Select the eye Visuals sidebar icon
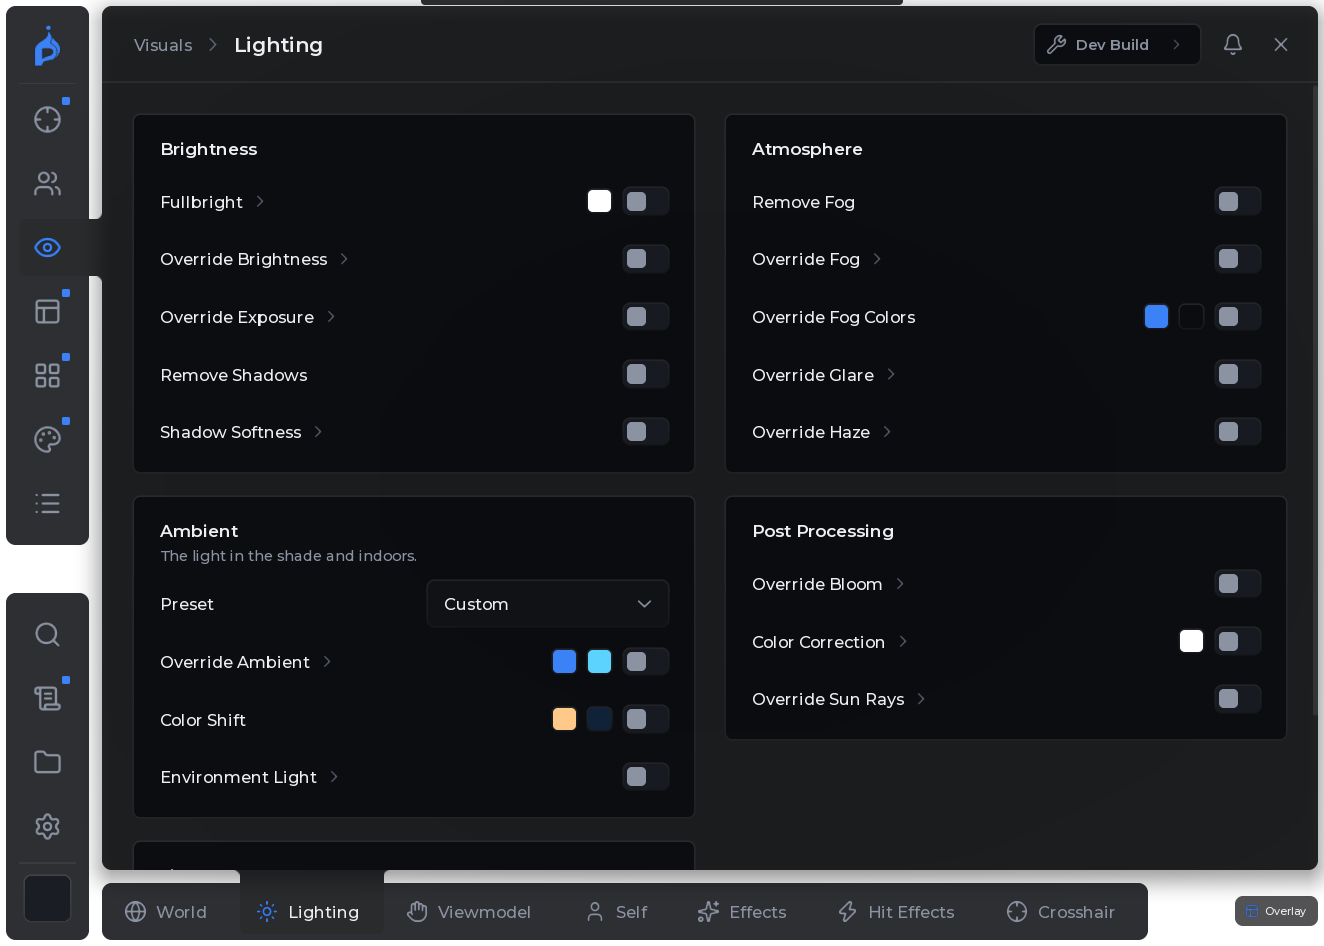The height and width of the screenshot is (946, 1324). coord(47,247)
